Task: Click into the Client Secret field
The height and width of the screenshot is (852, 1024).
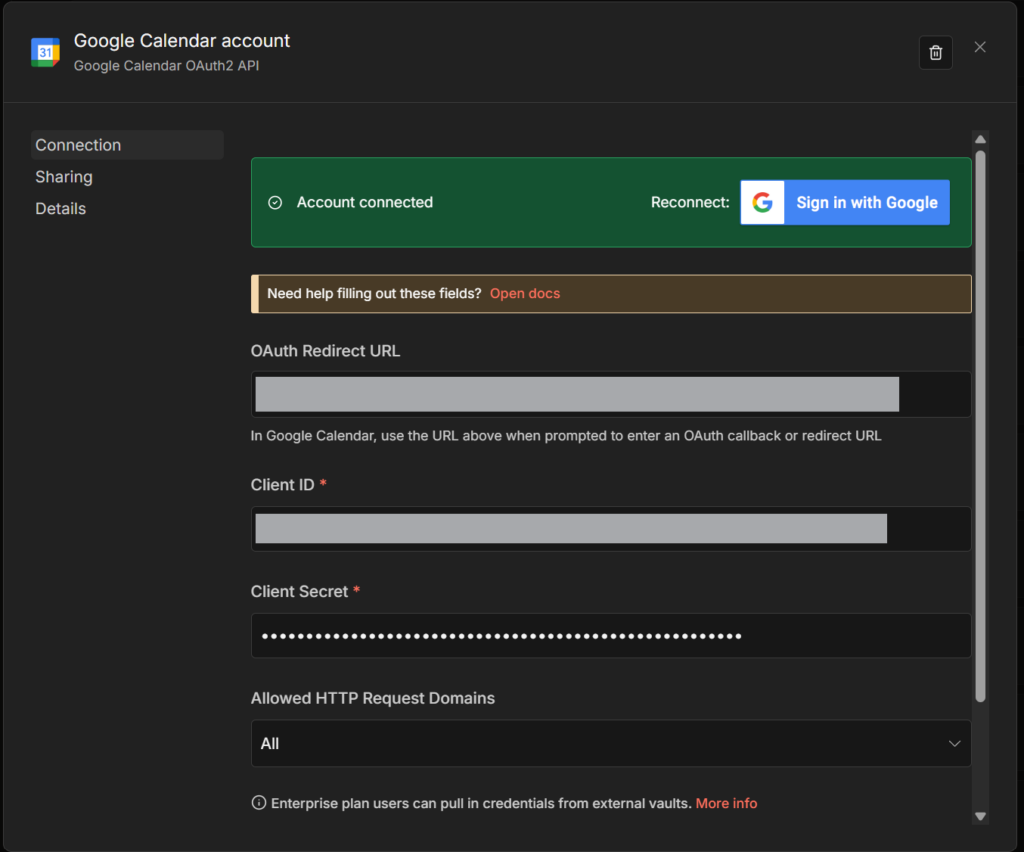Action: click(x=610, y=636)
